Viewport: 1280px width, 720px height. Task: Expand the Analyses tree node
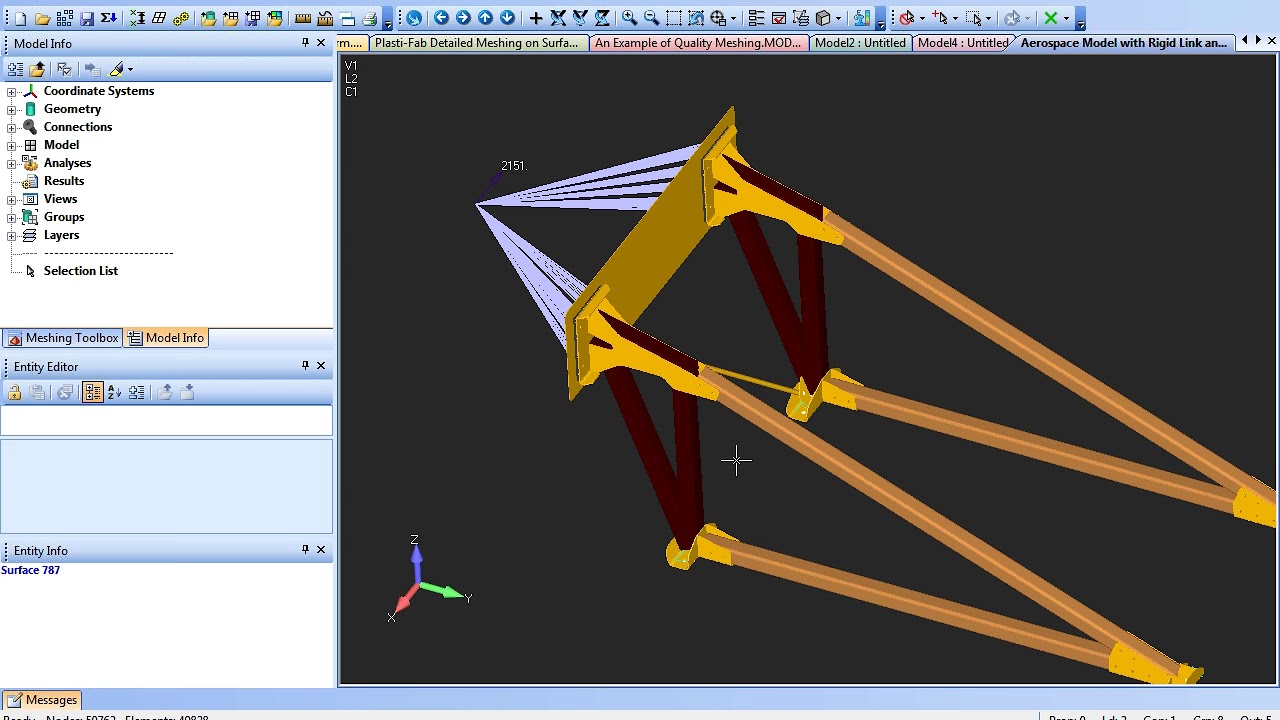pos(11,163)
